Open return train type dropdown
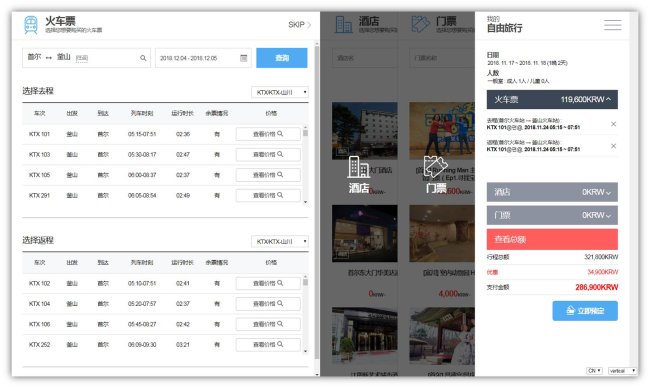 [x=280, y=241]
